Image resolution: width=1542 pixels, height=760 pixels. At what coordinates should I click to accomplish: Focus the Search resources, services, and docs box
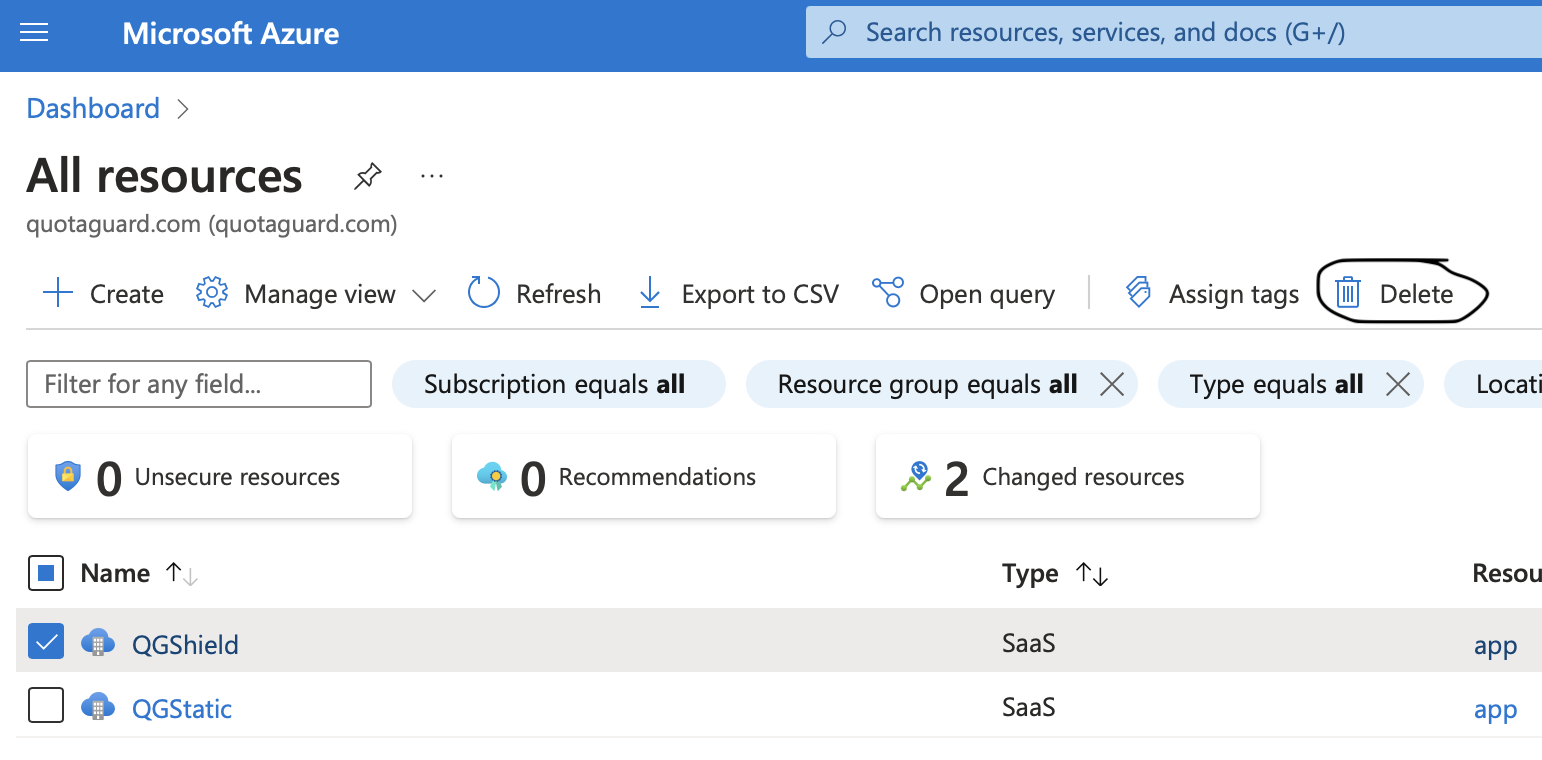tap(1174, 33)
